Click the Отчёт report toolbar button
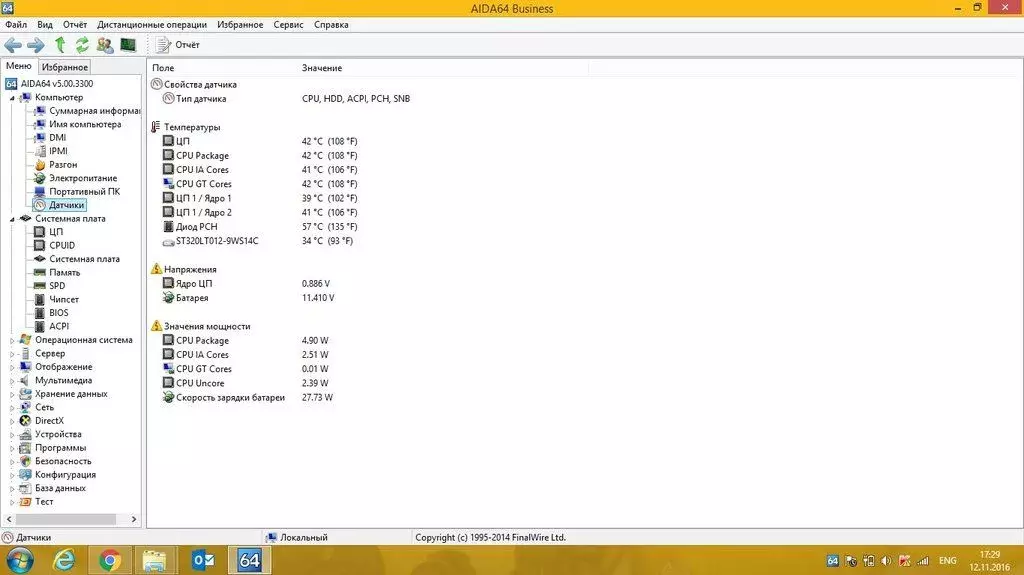The width and height of the screenshot is (1024, 575). (178, 44)
